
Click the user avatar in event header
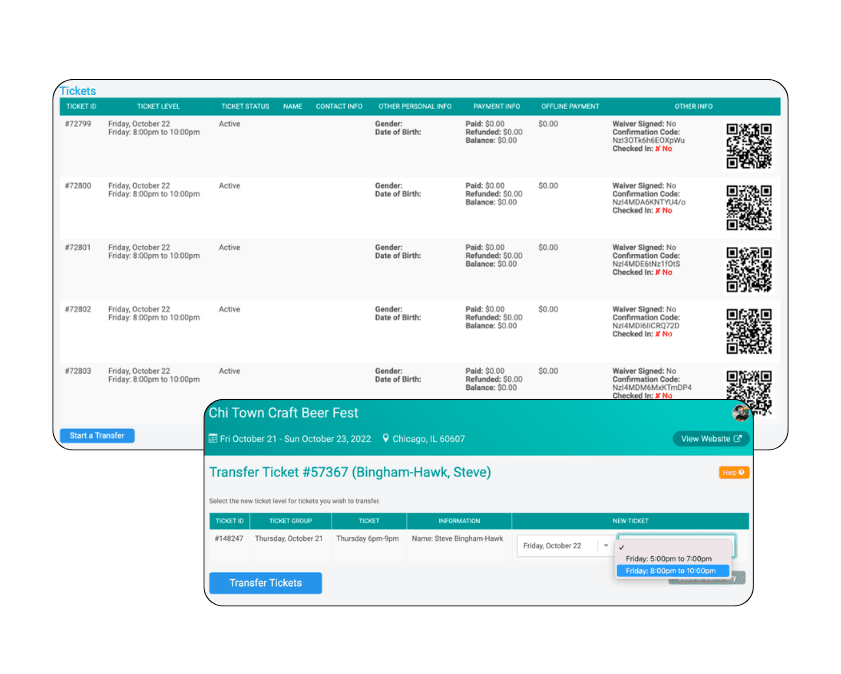740,413
